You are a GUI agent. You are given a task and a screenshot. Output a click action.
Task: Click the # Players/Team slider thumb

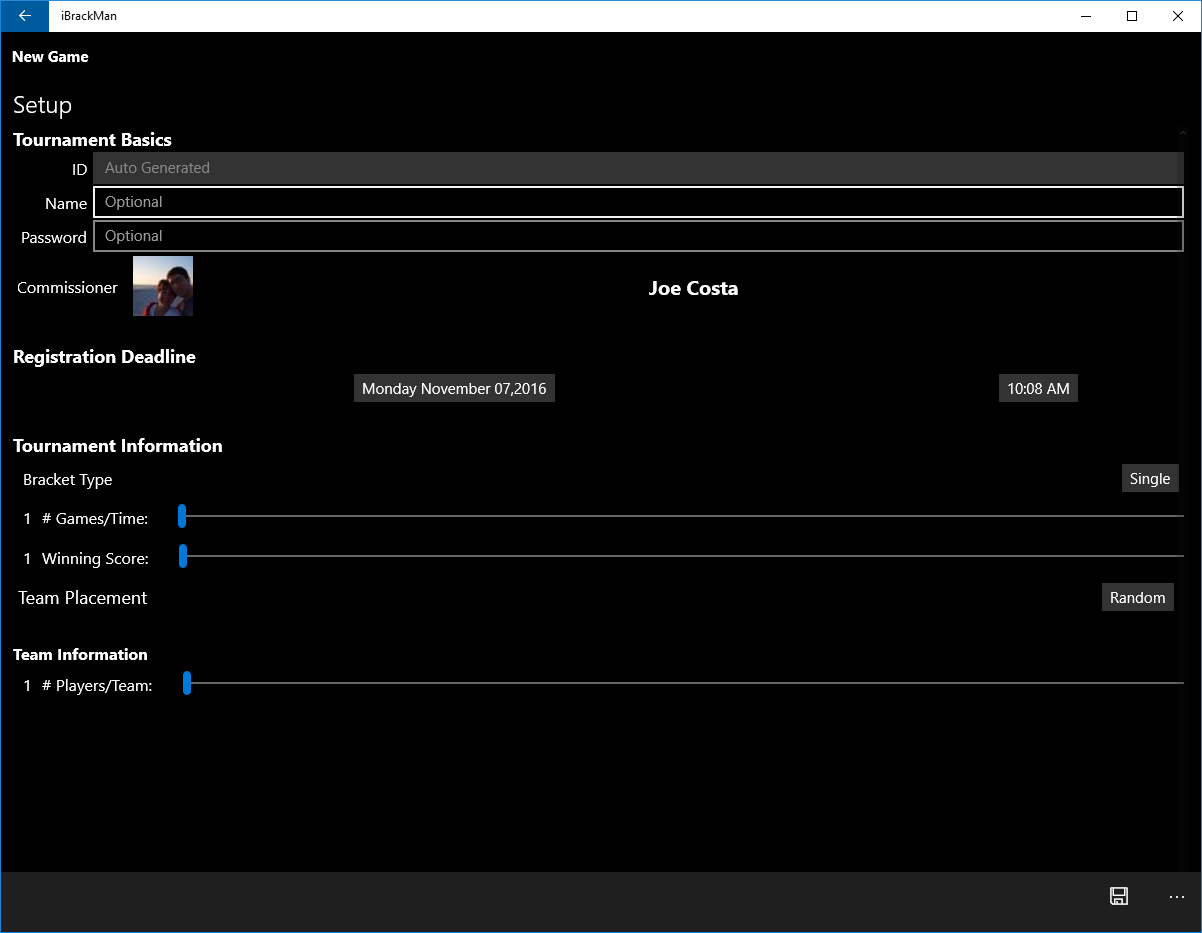[x=187, y=683]
